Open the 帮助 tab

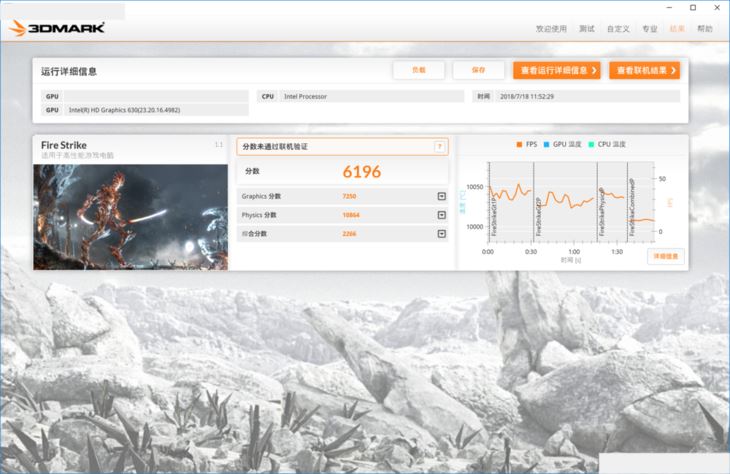pyautogui.click(x=705, y=29)
